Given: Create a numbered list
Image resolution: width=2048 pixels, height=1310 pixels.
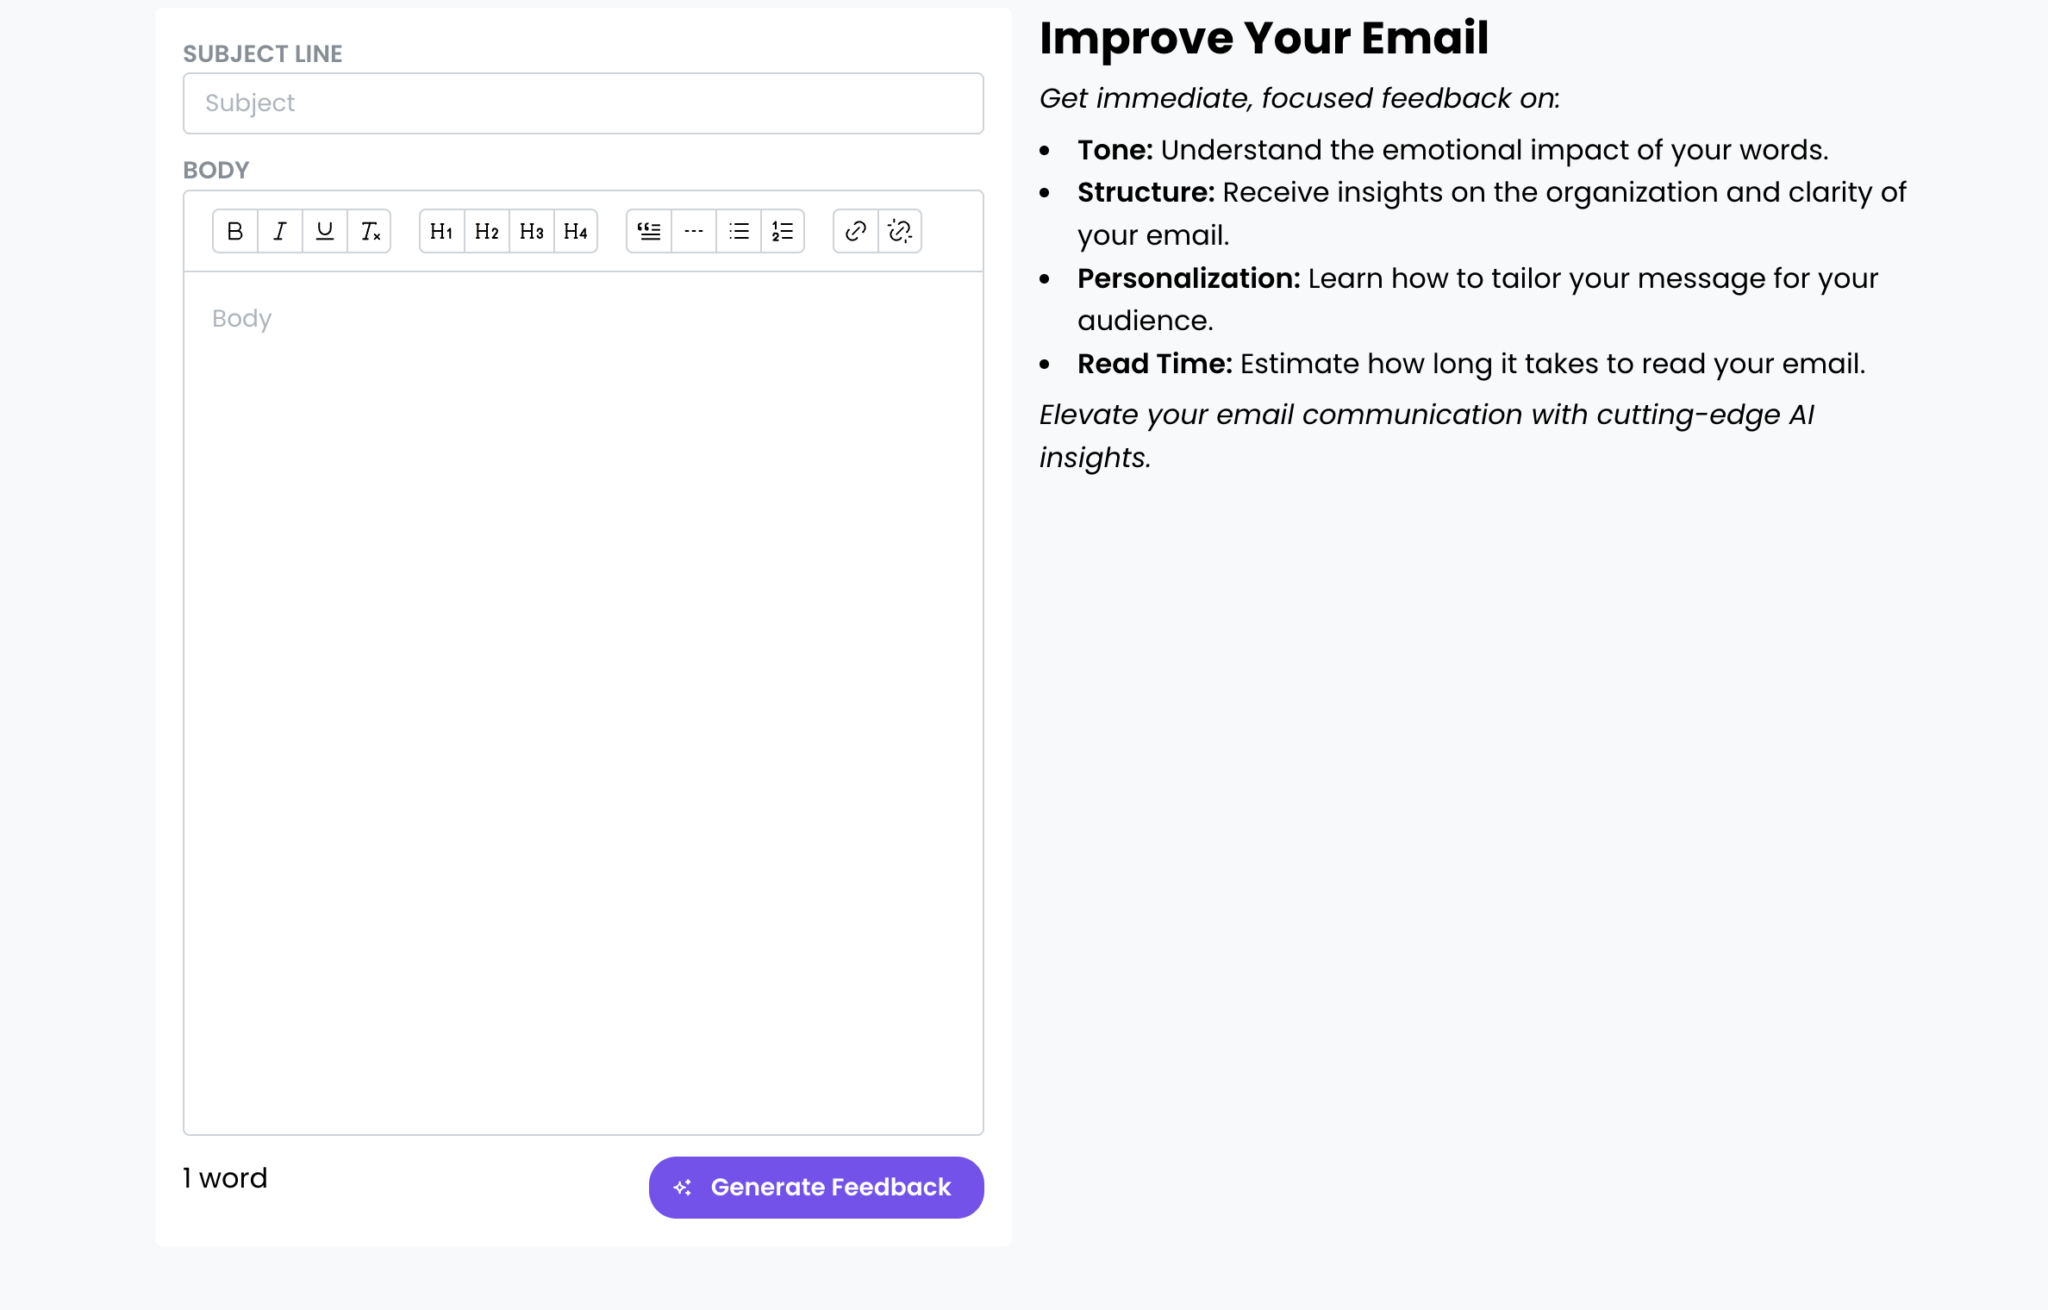Looking at the screenshot, I should click(783, 231).
